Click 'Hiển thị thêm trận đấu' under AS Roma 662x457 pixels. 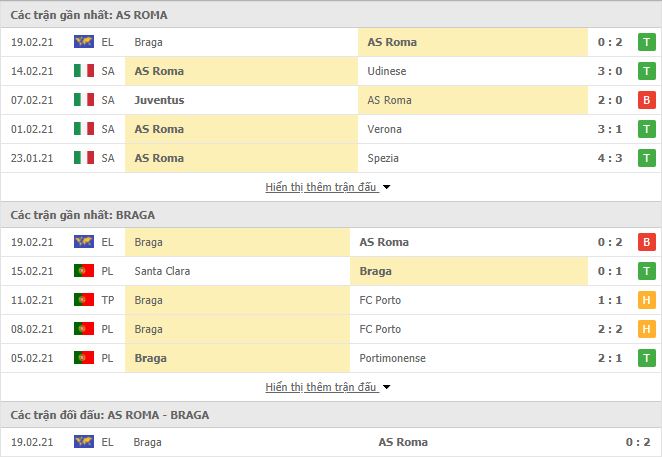pos(321,187)
